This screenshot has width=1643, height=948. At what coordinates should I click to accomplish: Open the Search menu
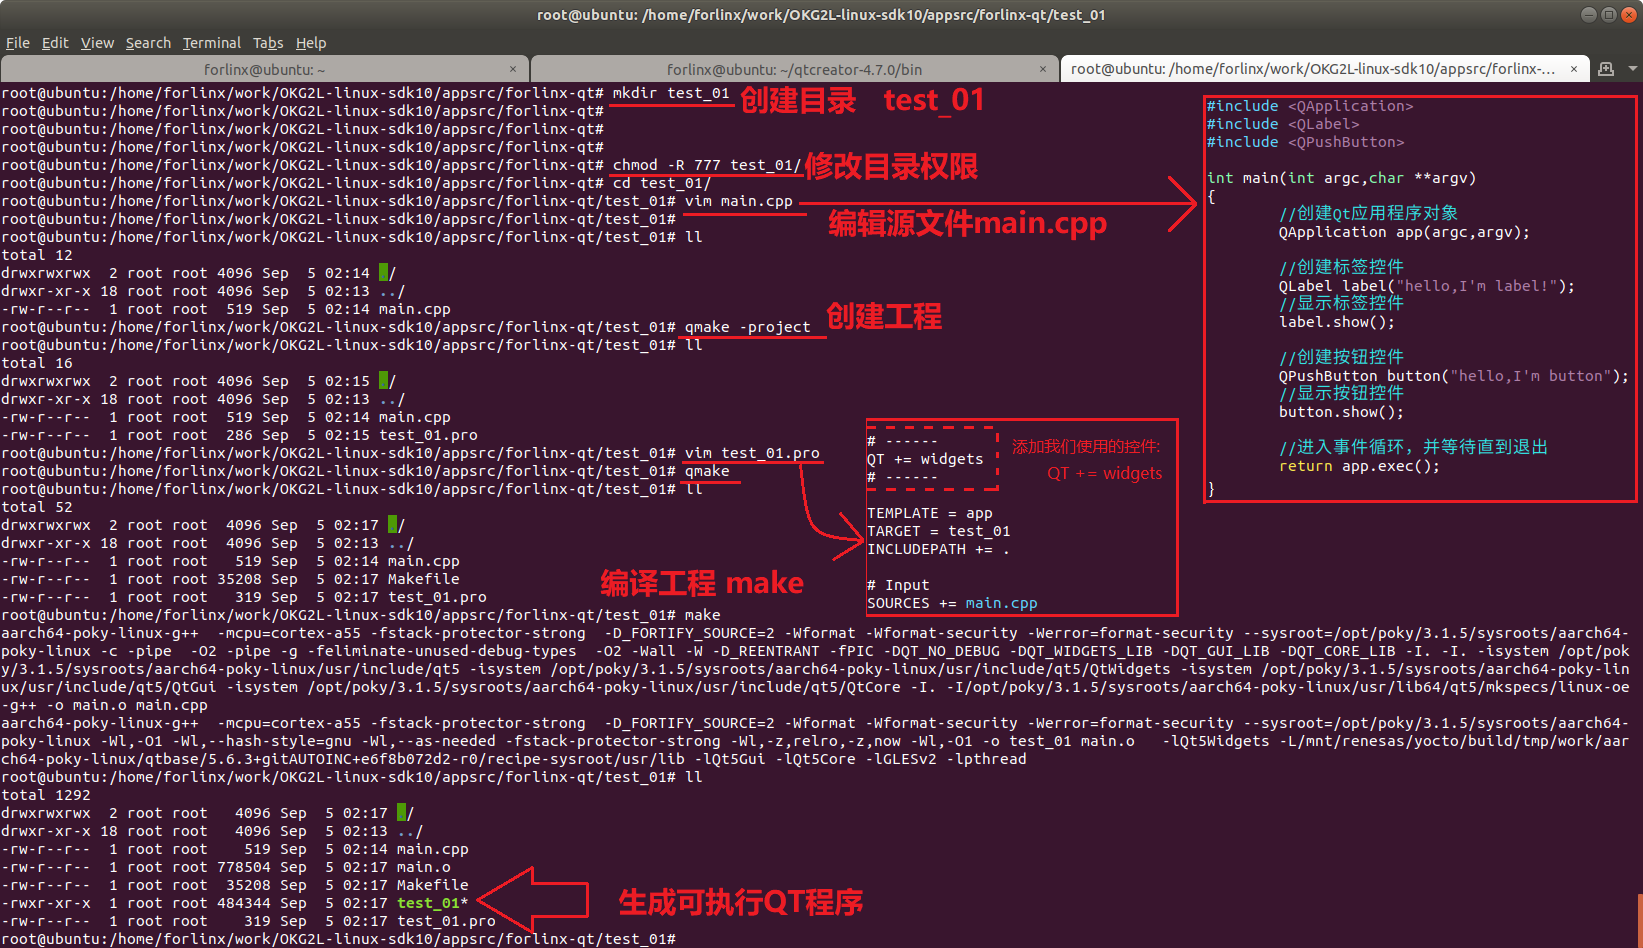[x=148, y=43]
